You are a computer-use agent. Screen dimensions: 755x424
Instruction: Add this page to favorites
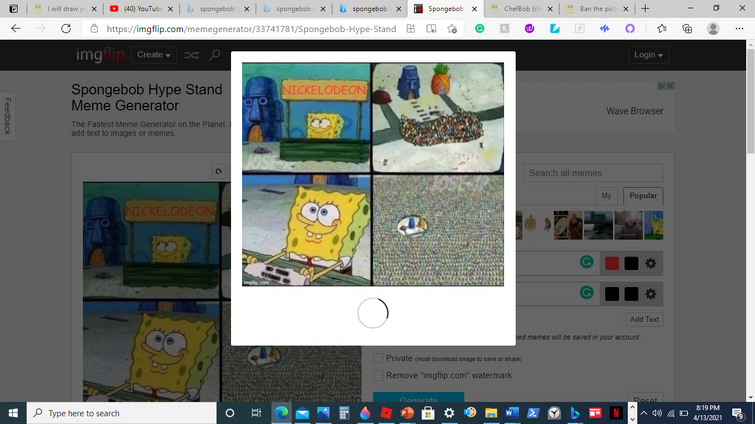pyautogui.click(x=452, y=29)
